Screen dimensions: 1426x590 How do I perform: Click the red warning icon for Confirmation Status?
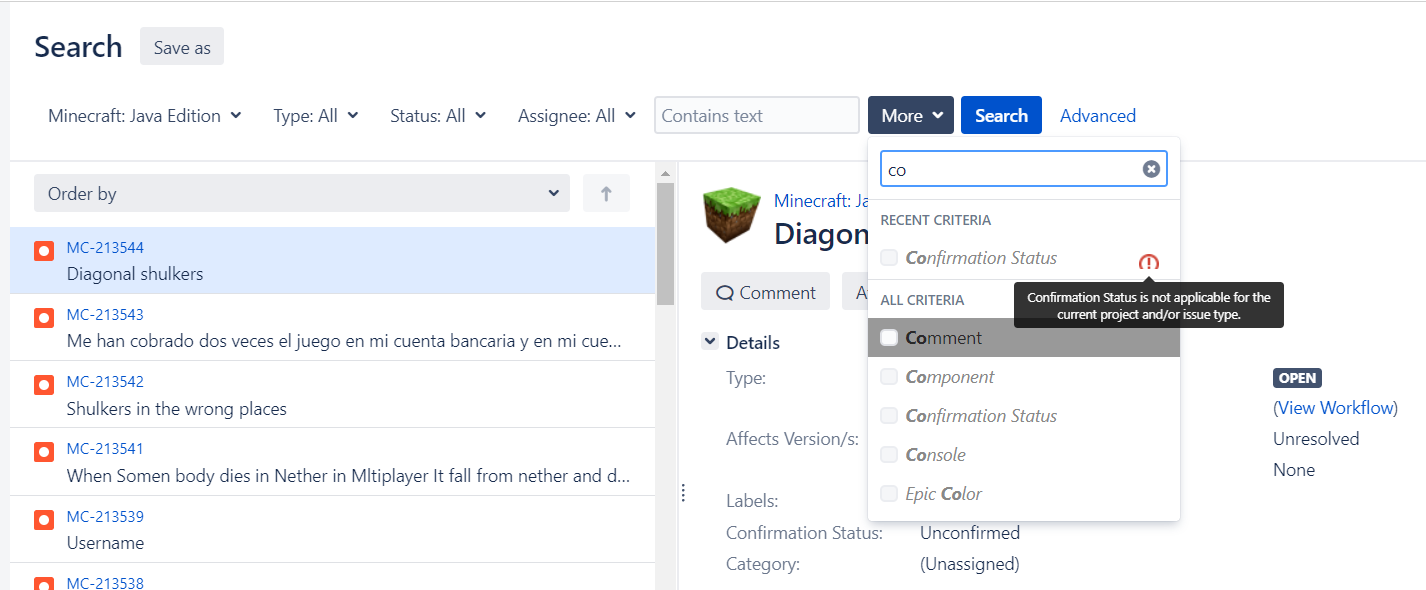1149,263
